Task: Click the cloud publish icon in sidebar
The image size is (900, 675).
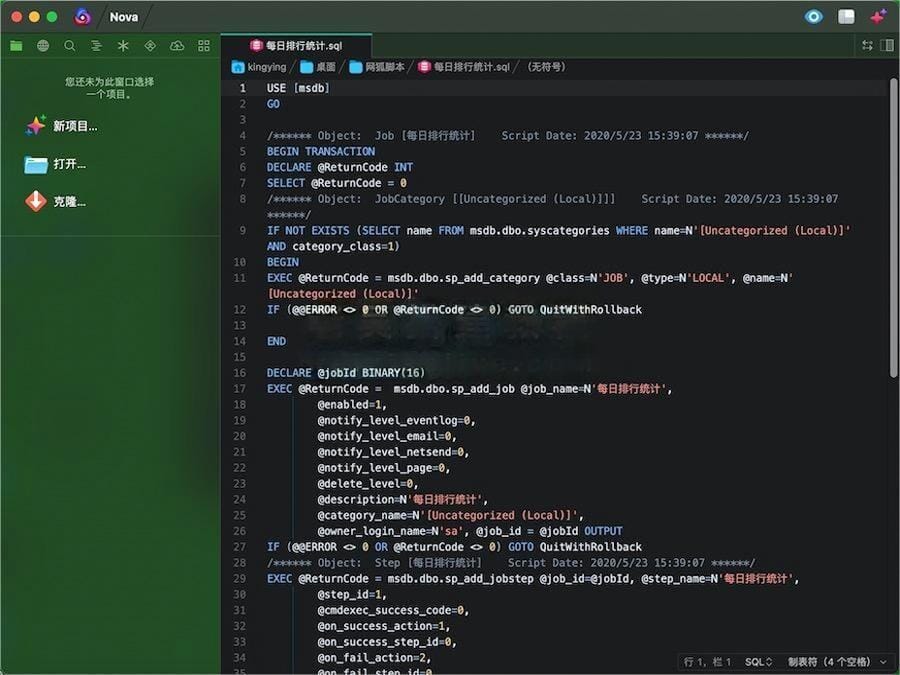Action: click(177, 46)
